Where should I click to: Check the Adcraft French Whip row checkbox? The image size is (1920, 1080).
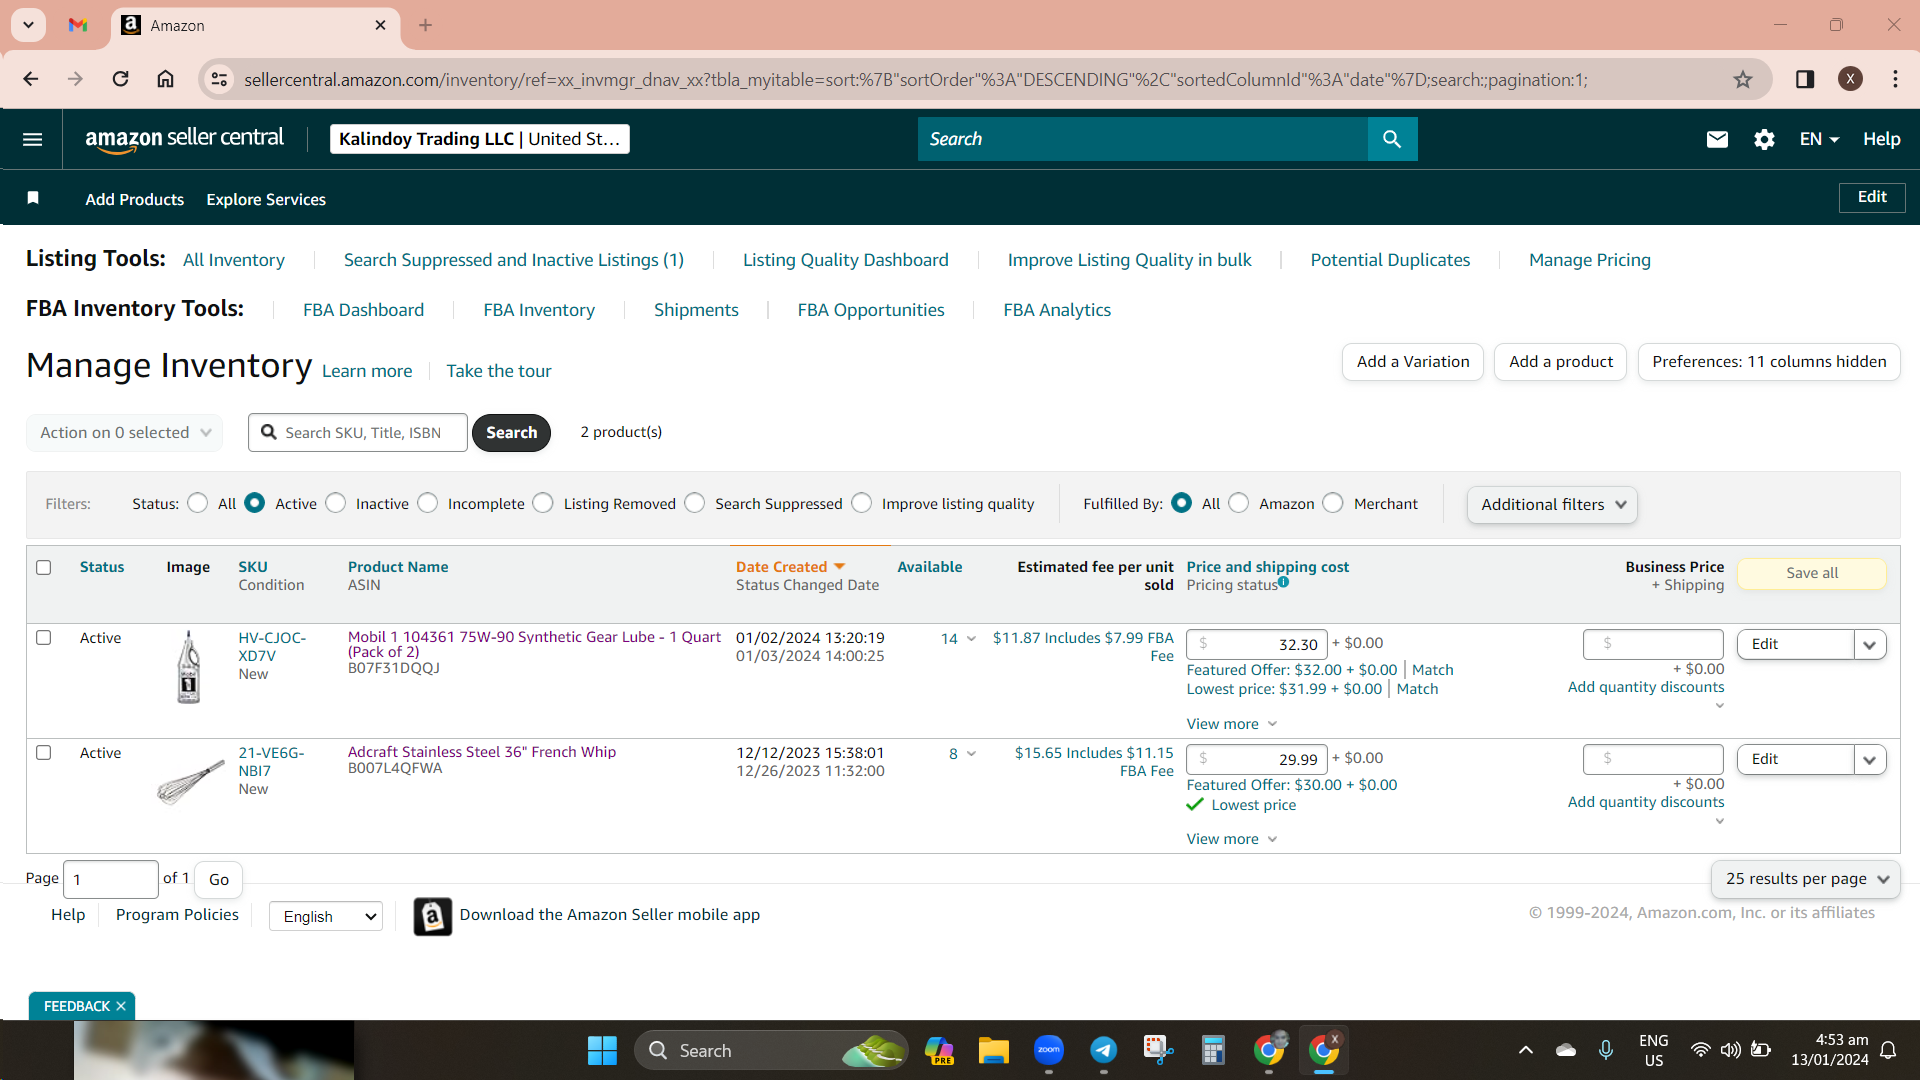pos(44,752)
